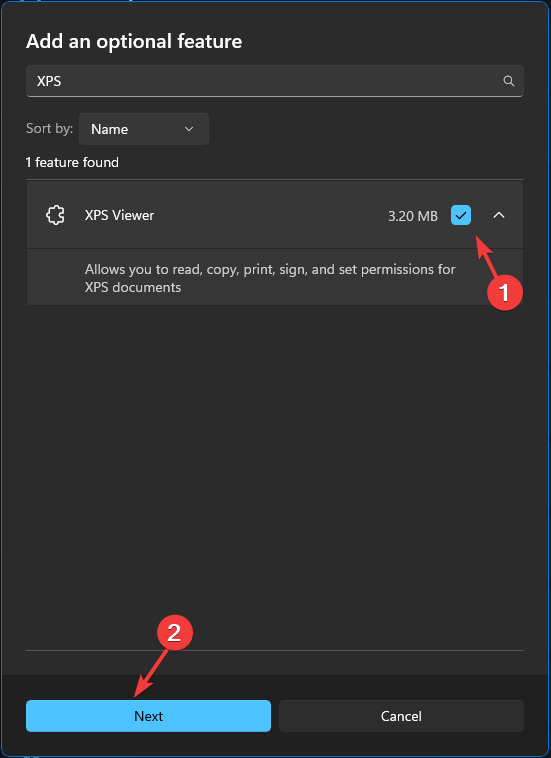The width and height of the screenshot is (551, 758).
Task: Click the "1 feature found" text
Action: pos(72,162)
